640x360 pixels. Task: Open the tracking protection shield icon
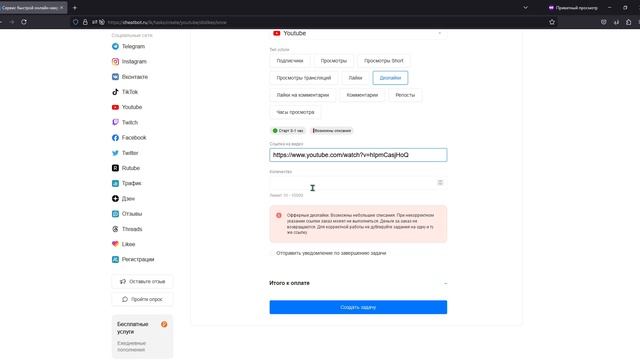coord(76,22)
